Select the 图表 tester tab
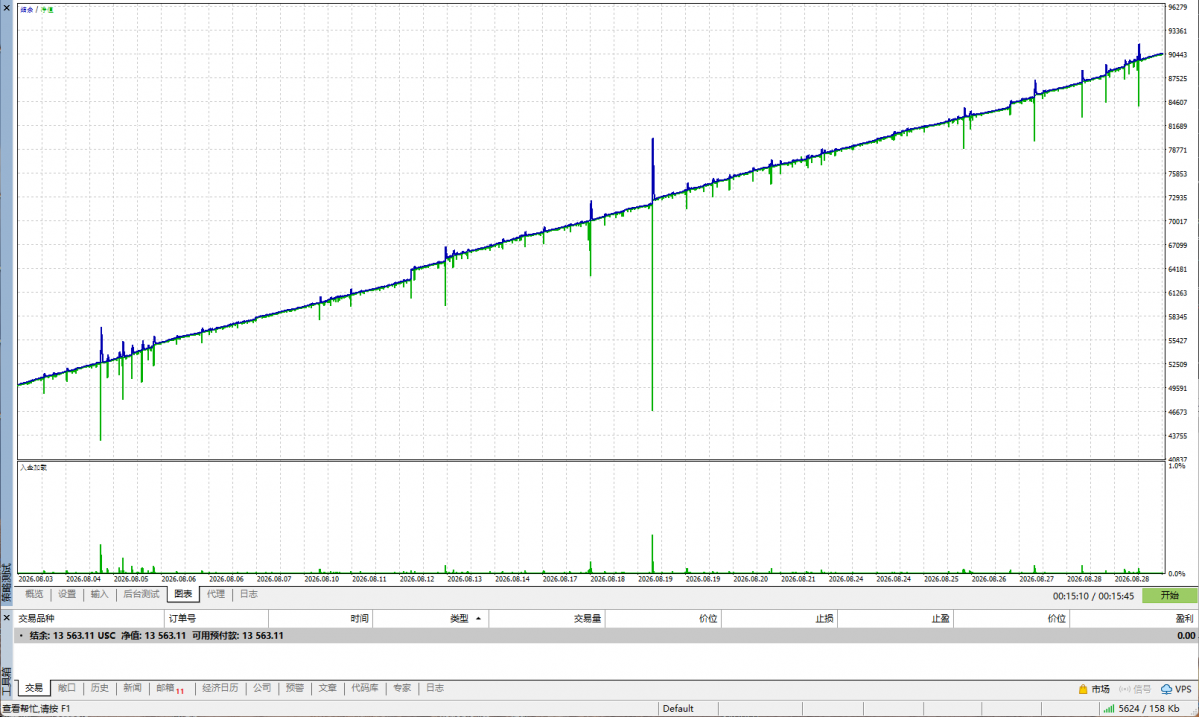 [x=184, y=594]
